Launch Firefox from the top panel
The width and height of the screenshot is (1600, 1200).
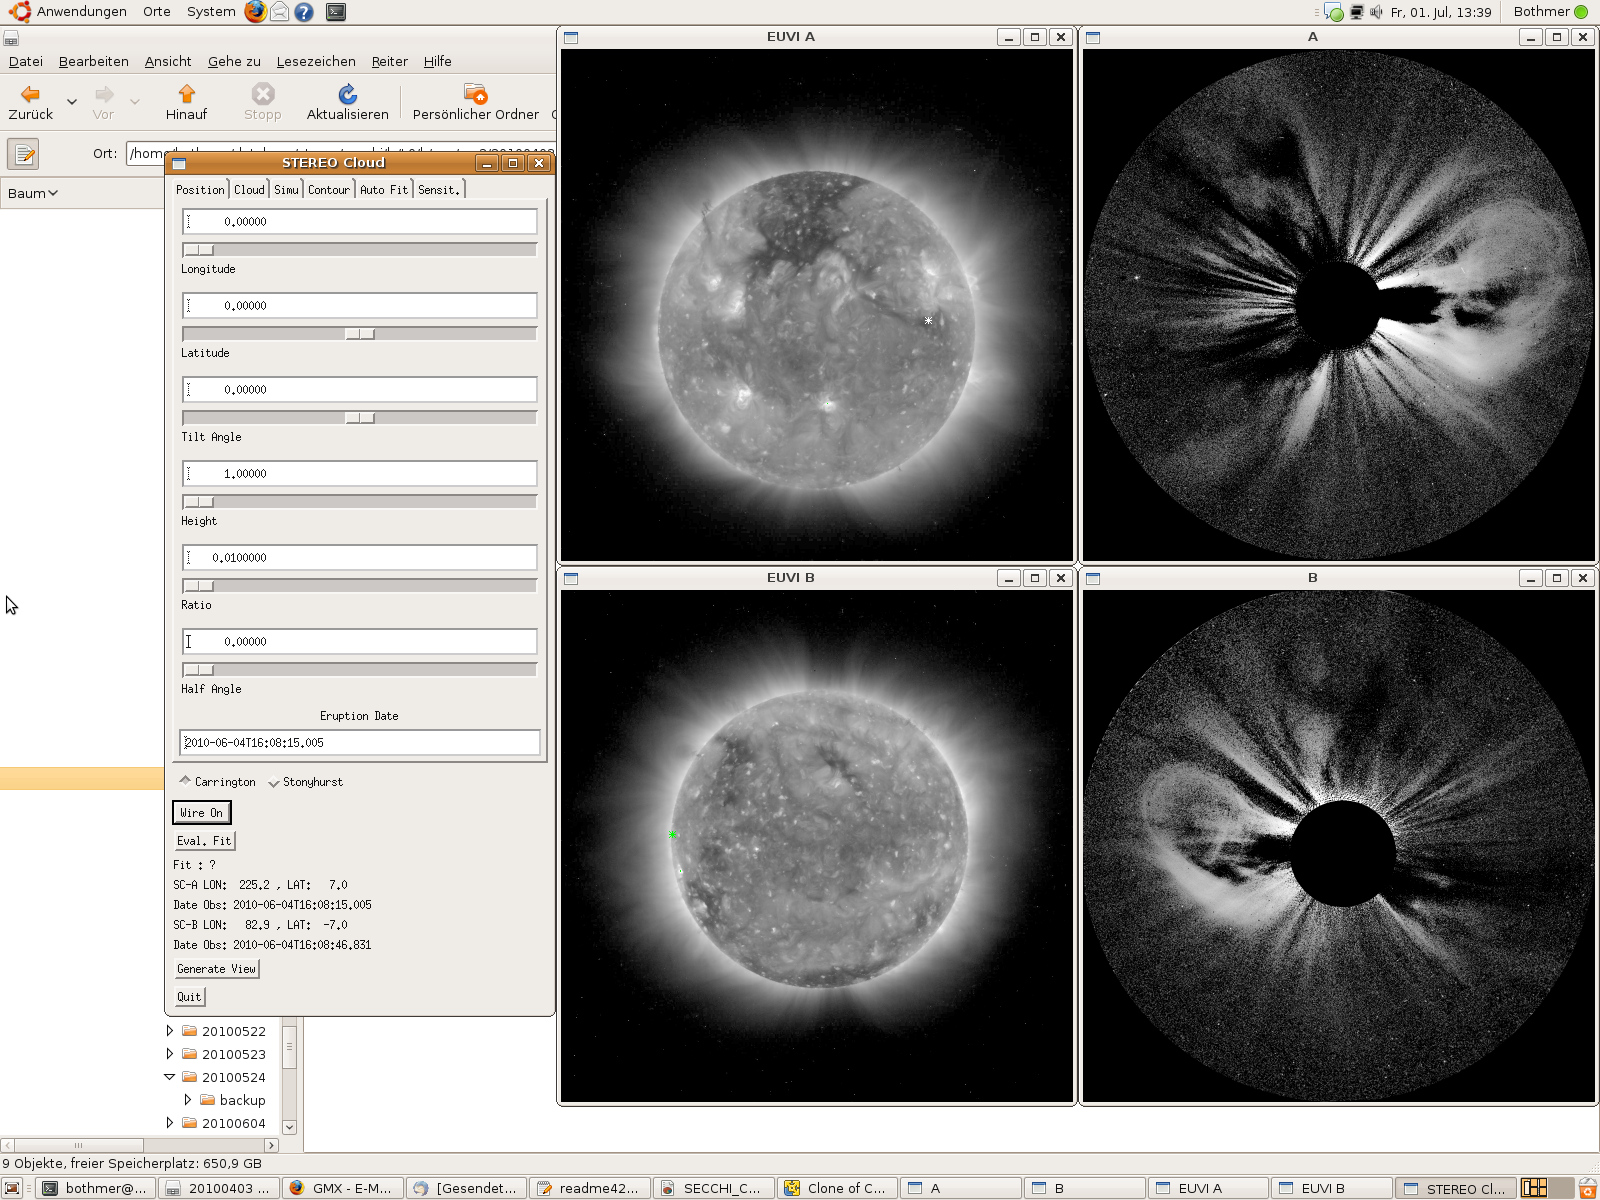point(256,12)
